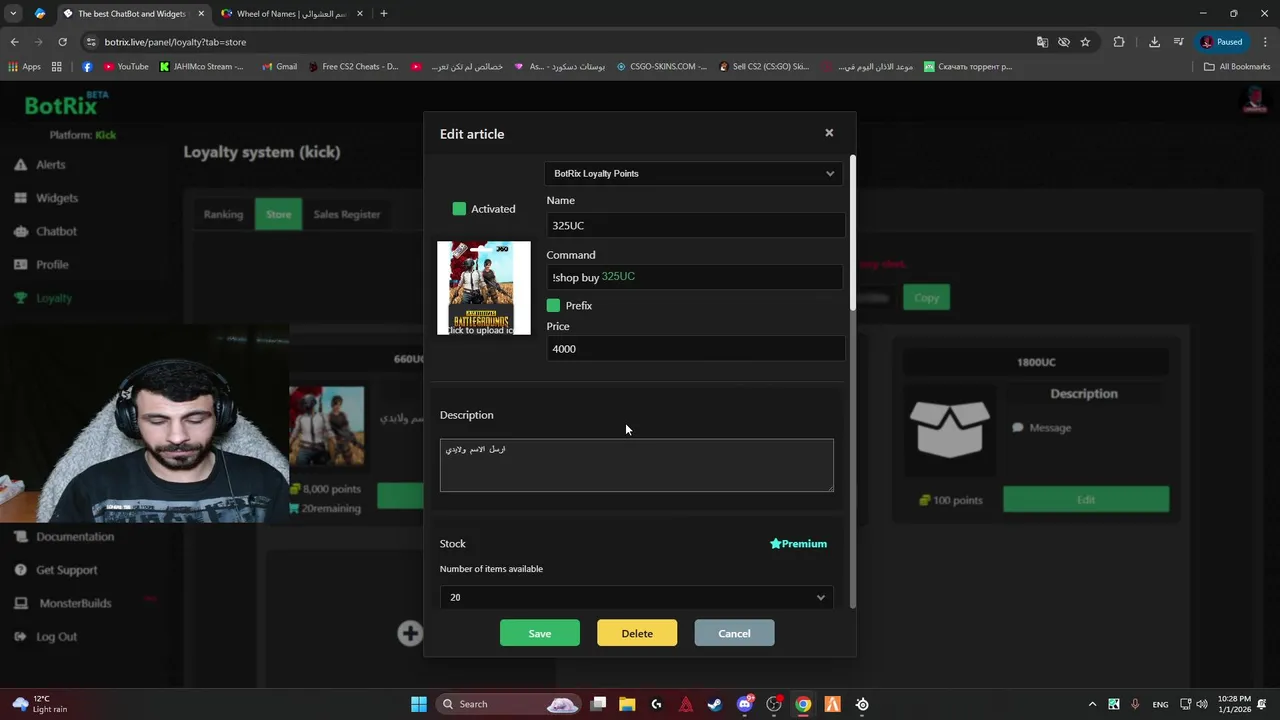Image resolution: width=1280 pixels, height=720 pixels.
Task: Open Chatbot in the BotRix sidebar
Action: click(x=56, y=231)
